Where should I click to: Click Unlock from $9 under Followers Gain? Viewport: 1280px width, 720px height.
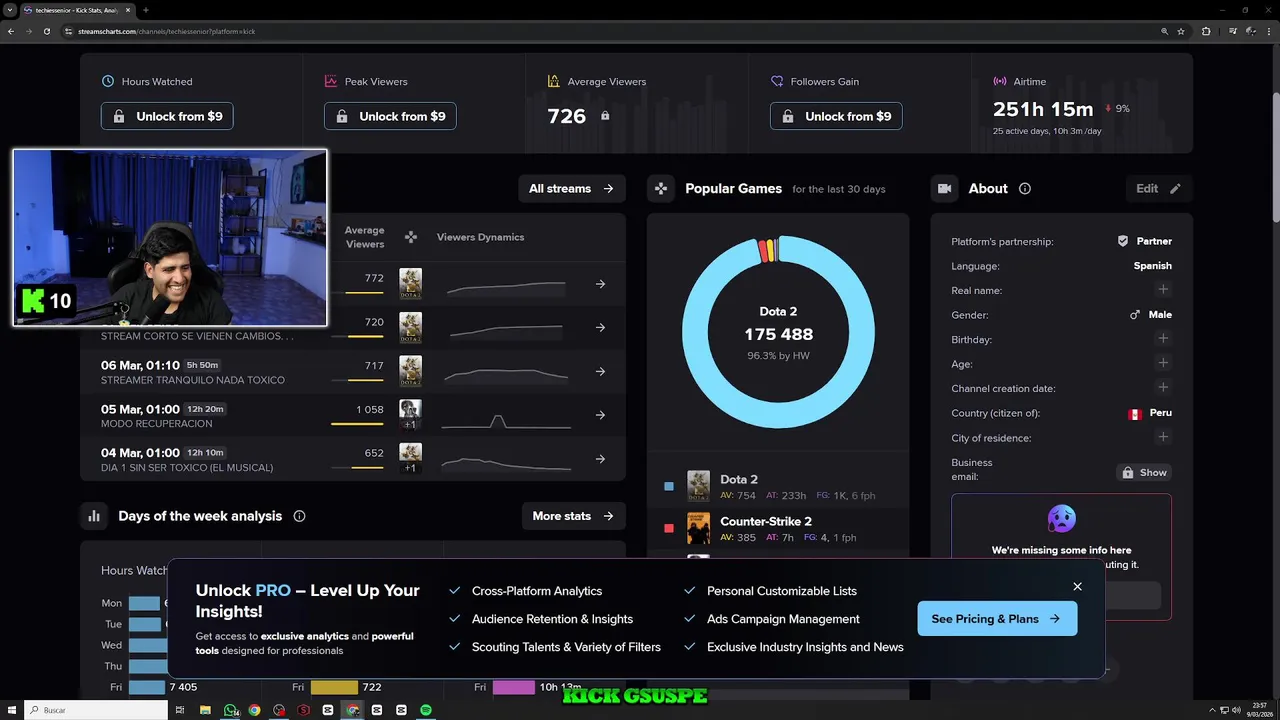836,116
